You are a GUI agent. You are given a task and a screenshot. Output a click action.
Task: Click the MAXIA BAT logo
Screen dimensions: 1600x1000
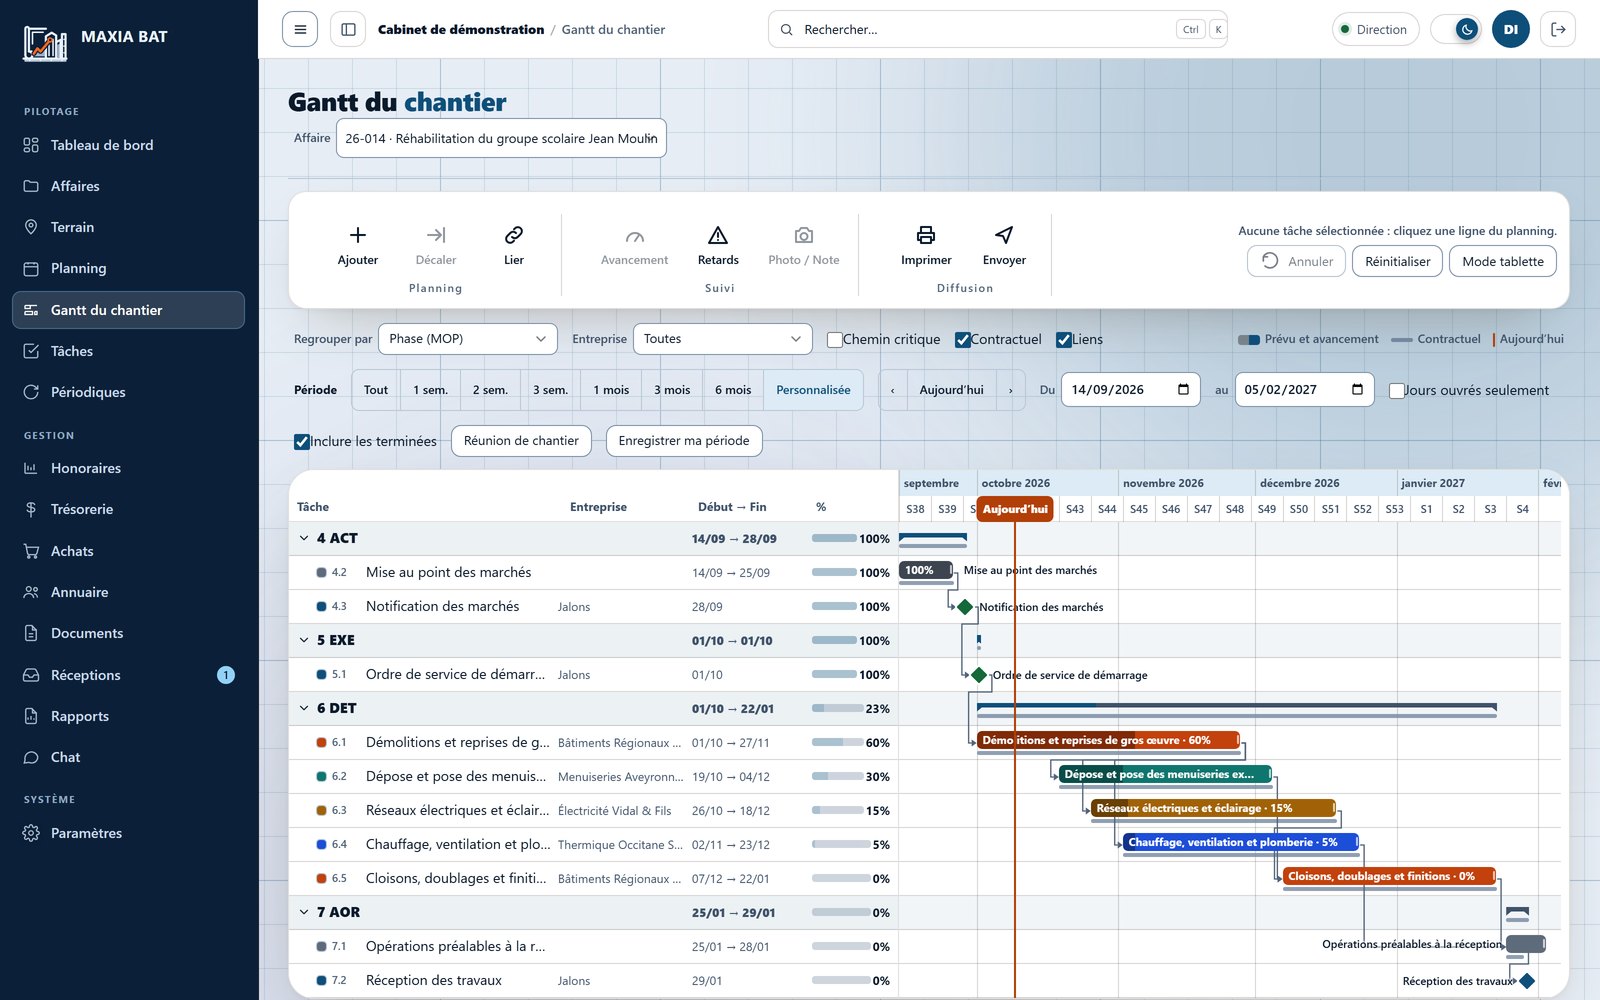[45, 44]
